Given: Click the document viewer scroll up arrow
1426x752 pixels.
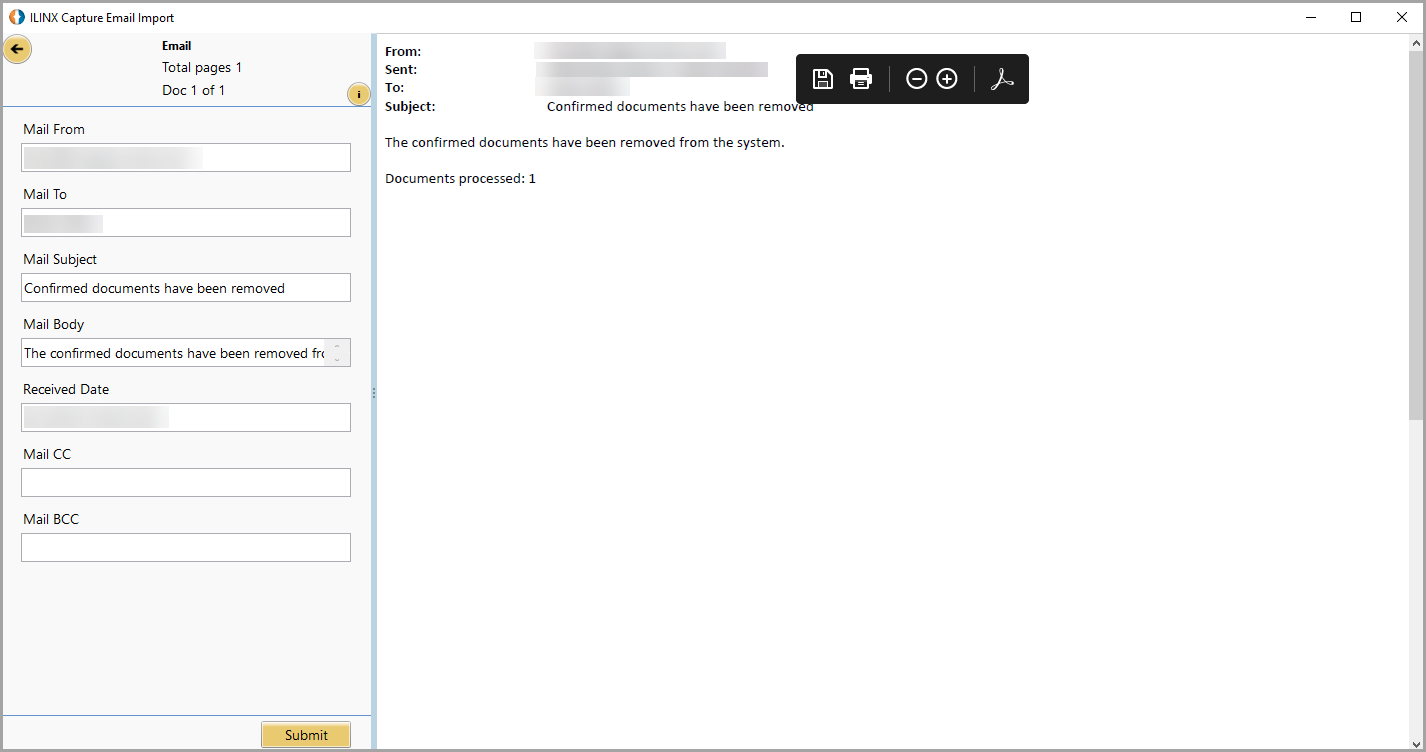Looking at the screenshot, I should (1416, 44).
